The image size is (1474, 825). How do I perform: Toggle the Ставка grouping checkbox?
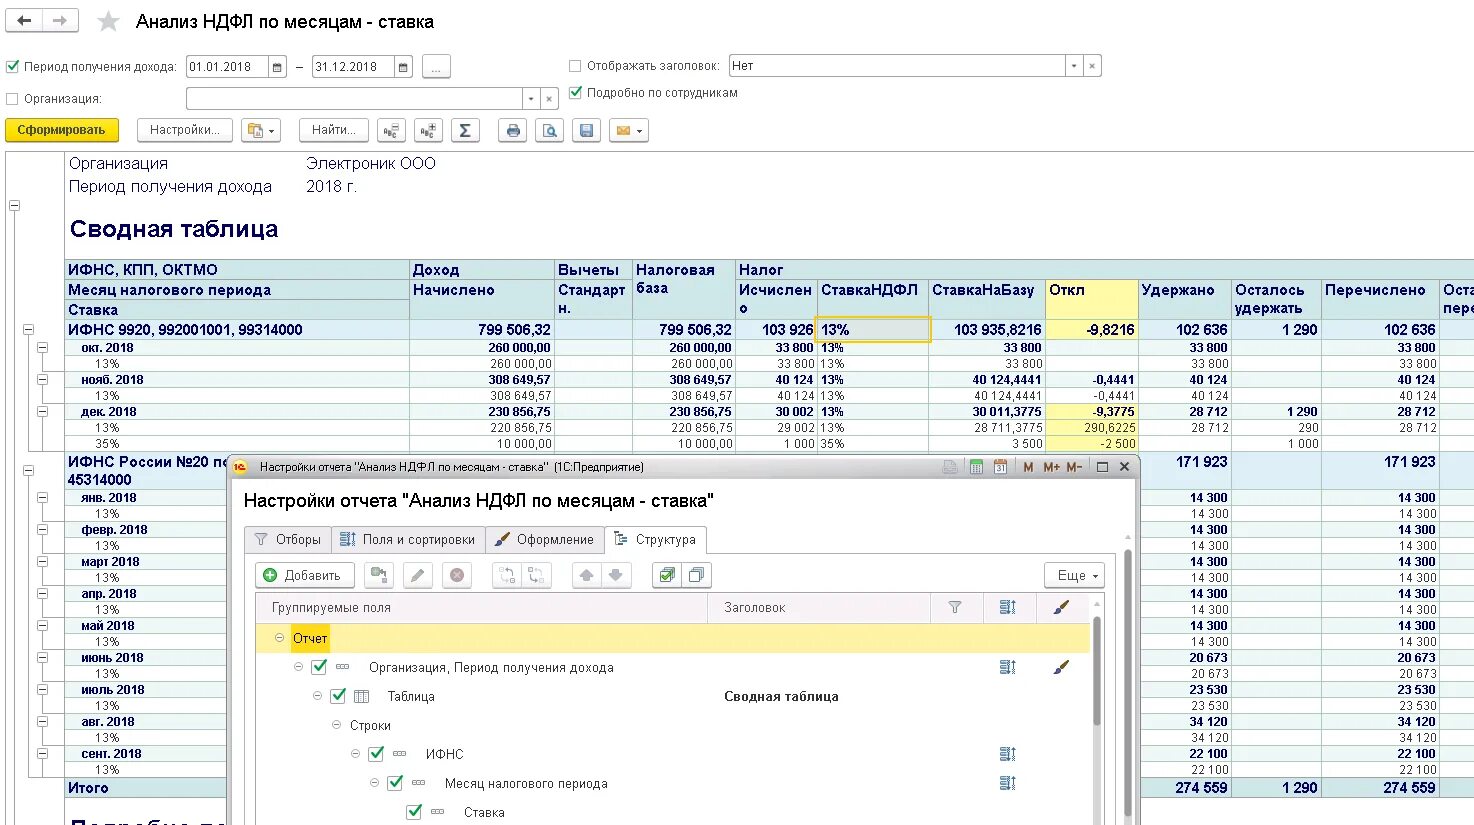(x=414, y=812)
